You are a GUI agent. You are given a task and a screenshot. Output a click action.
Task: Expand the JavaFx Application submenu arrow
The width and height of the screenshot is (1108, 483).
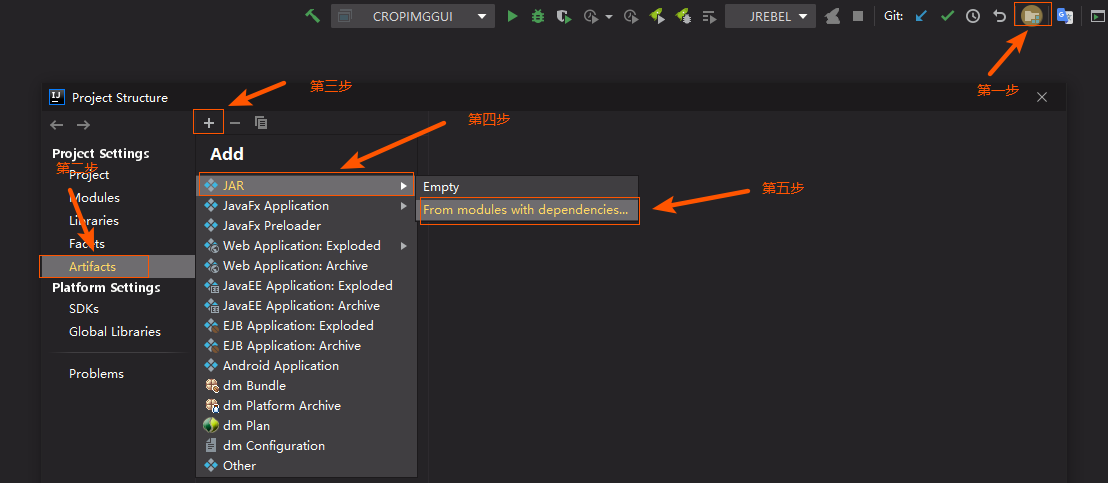[403, 206]
